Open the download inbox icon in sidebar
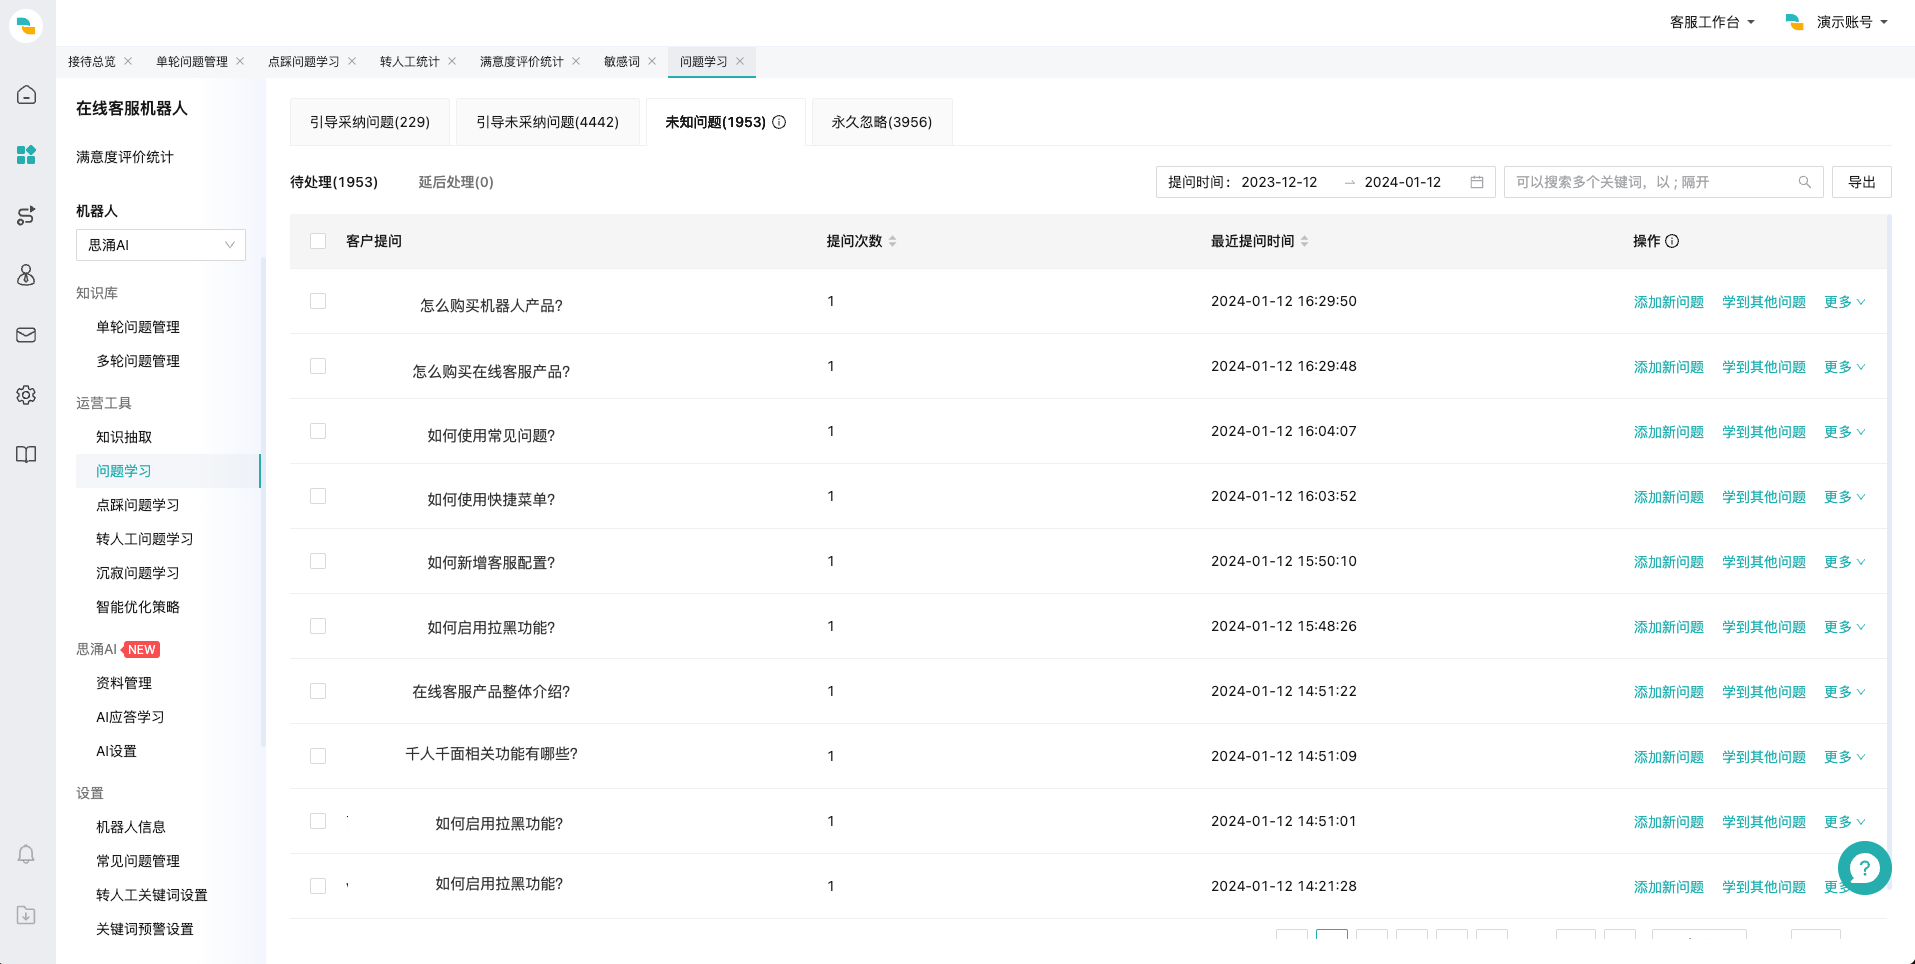Viewport: 1915px width, 964px height. pos(27,915)
